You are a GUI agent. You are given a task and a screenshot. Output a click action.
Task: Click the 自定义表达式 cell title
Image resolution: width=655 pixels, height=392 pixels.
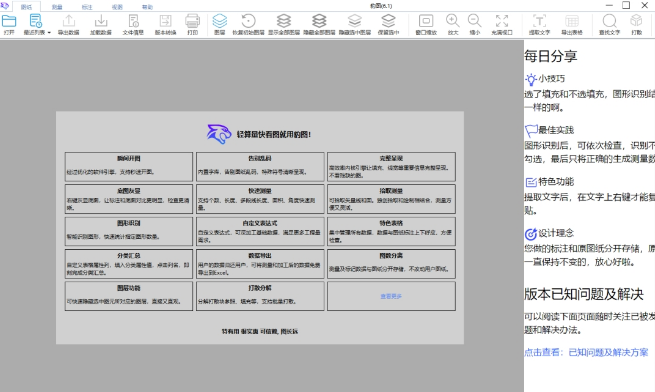pyautogui.click(x=260, y=223)
